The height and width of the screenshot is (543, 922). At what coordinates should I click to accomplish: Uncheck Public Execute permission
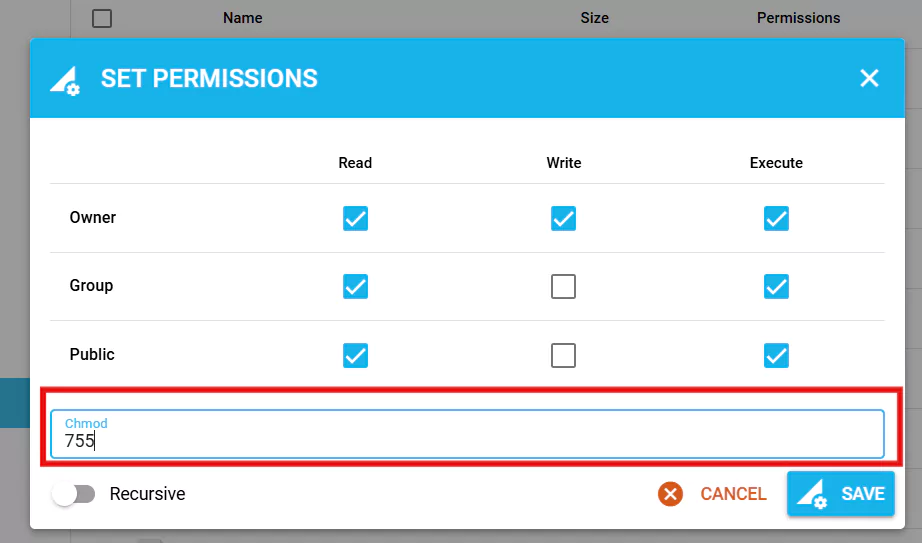point(776,355)
